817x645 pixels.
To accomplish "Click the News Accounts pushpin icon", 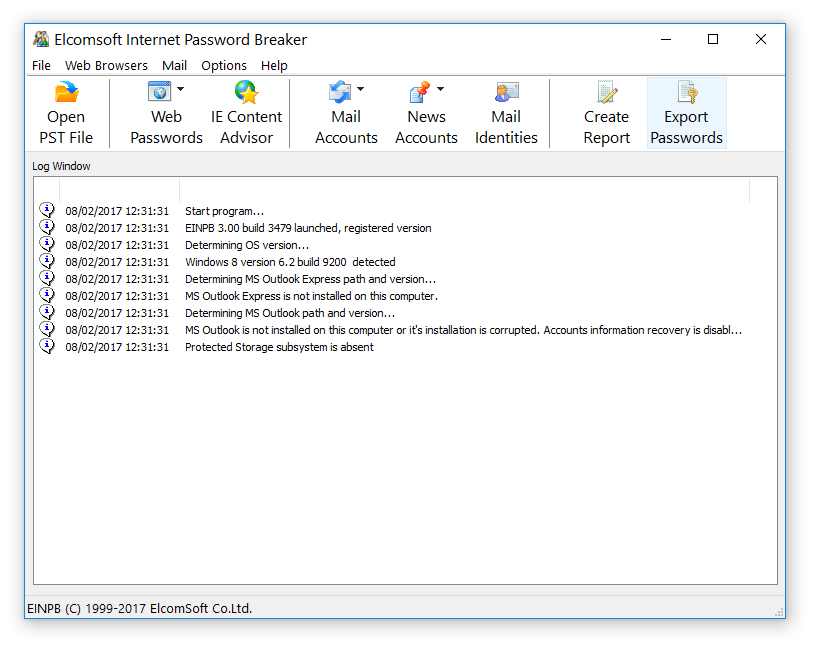I will pyautogui.click(x=420, y=92).
